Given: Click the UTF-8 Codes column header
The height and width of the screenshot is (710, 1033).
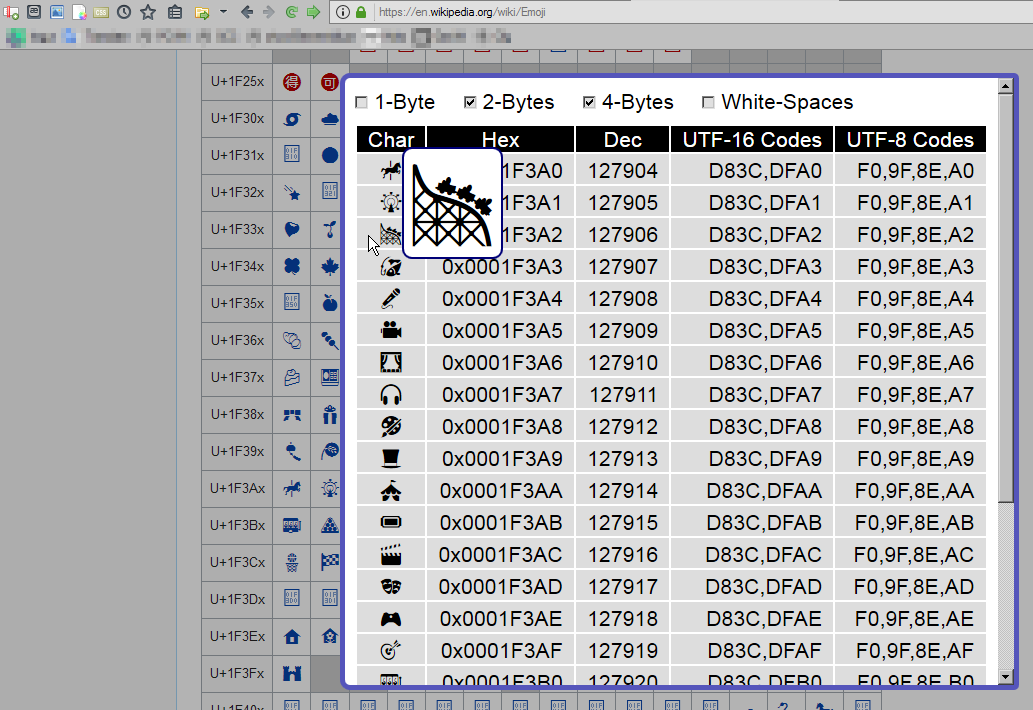Looking at the screenshot, I should (910, 140).
